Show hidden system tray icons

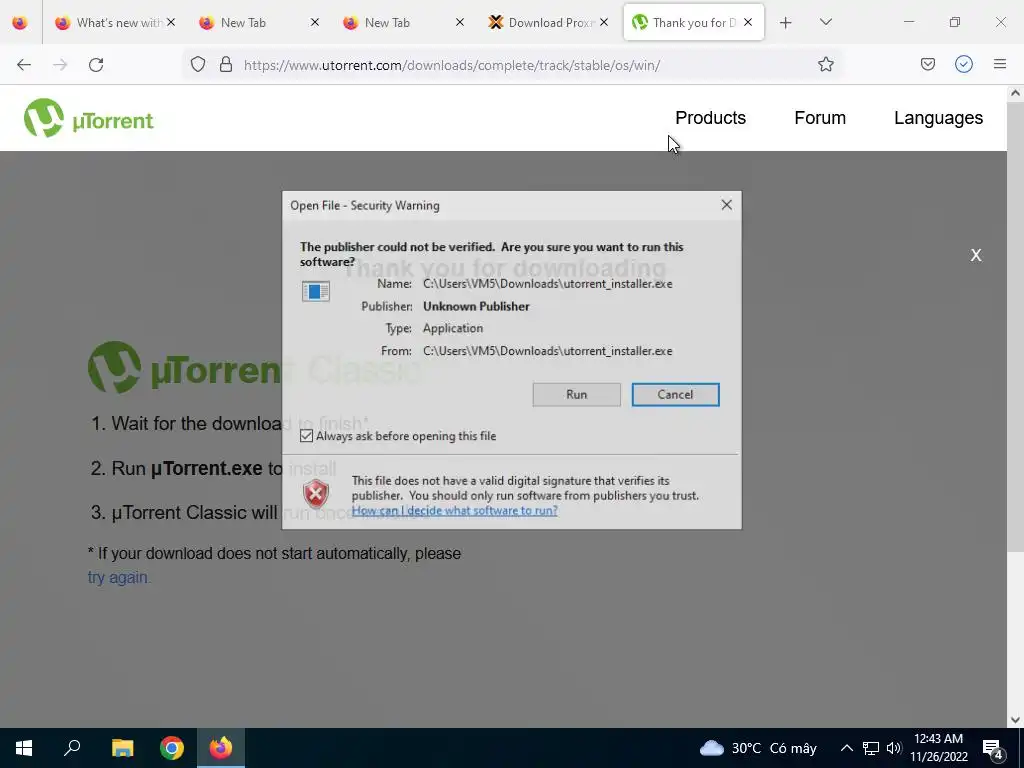coord(846,748)
